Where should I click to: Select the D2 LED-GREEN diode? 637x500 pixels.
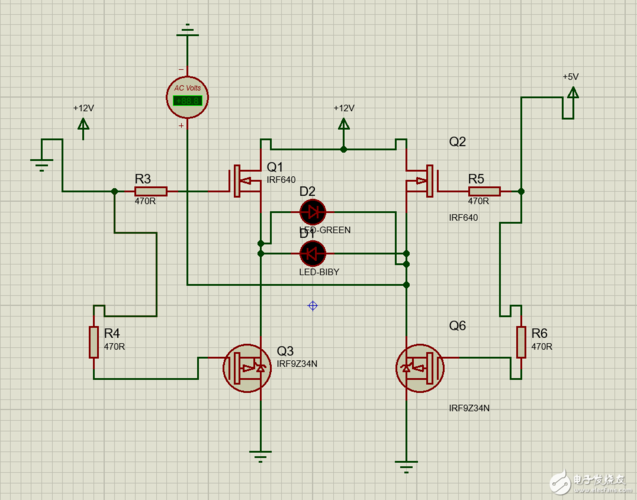[x=312, y=212]
